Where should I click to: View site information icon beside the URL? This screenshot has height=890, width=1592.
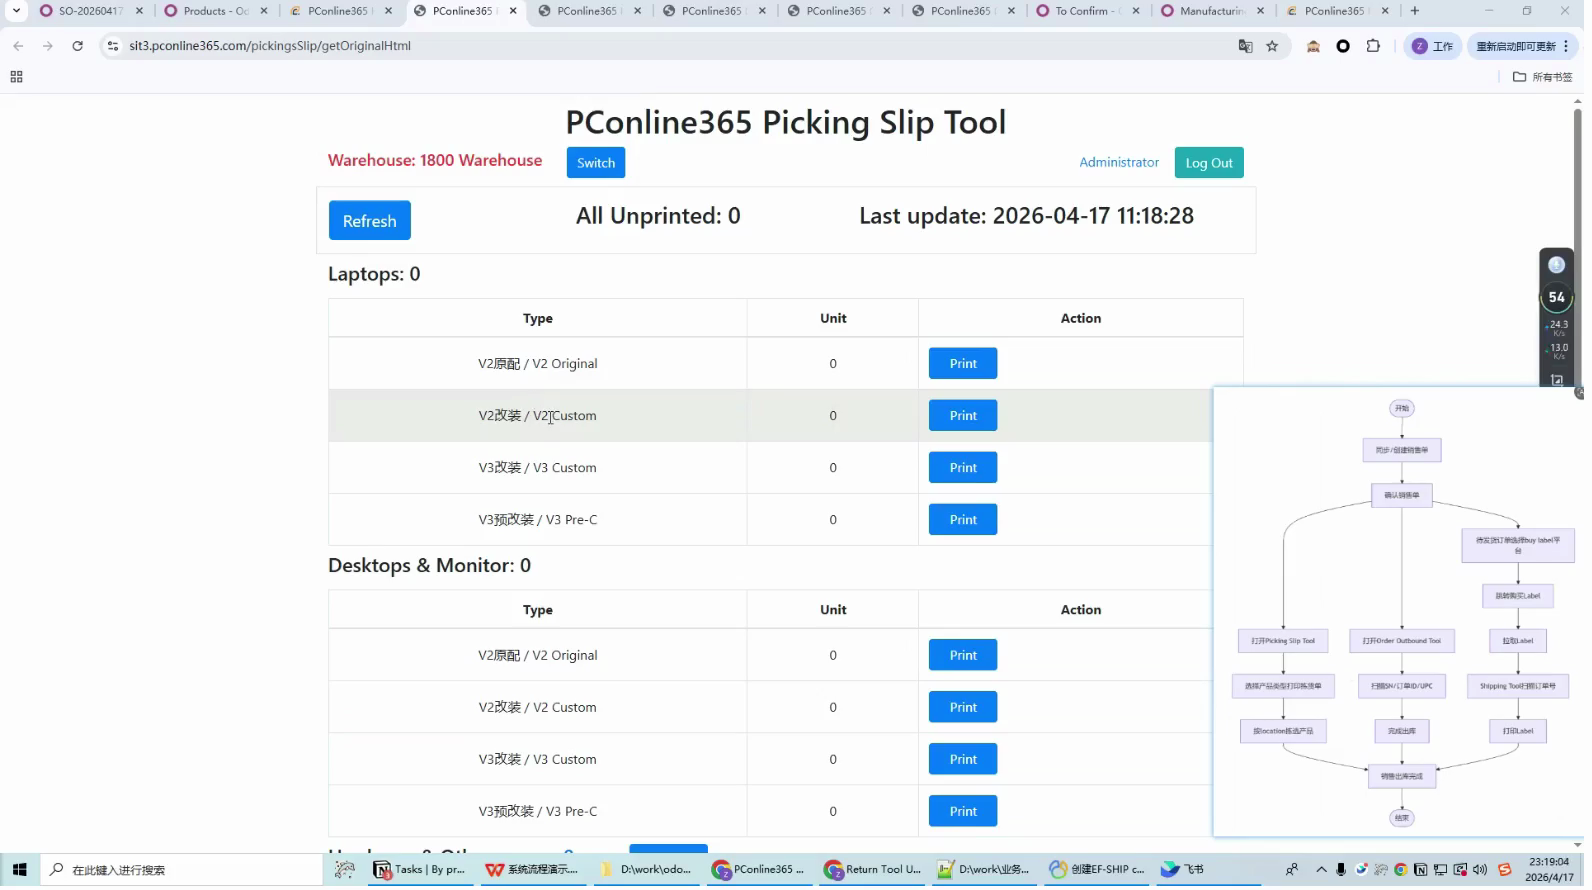[113, 46]
